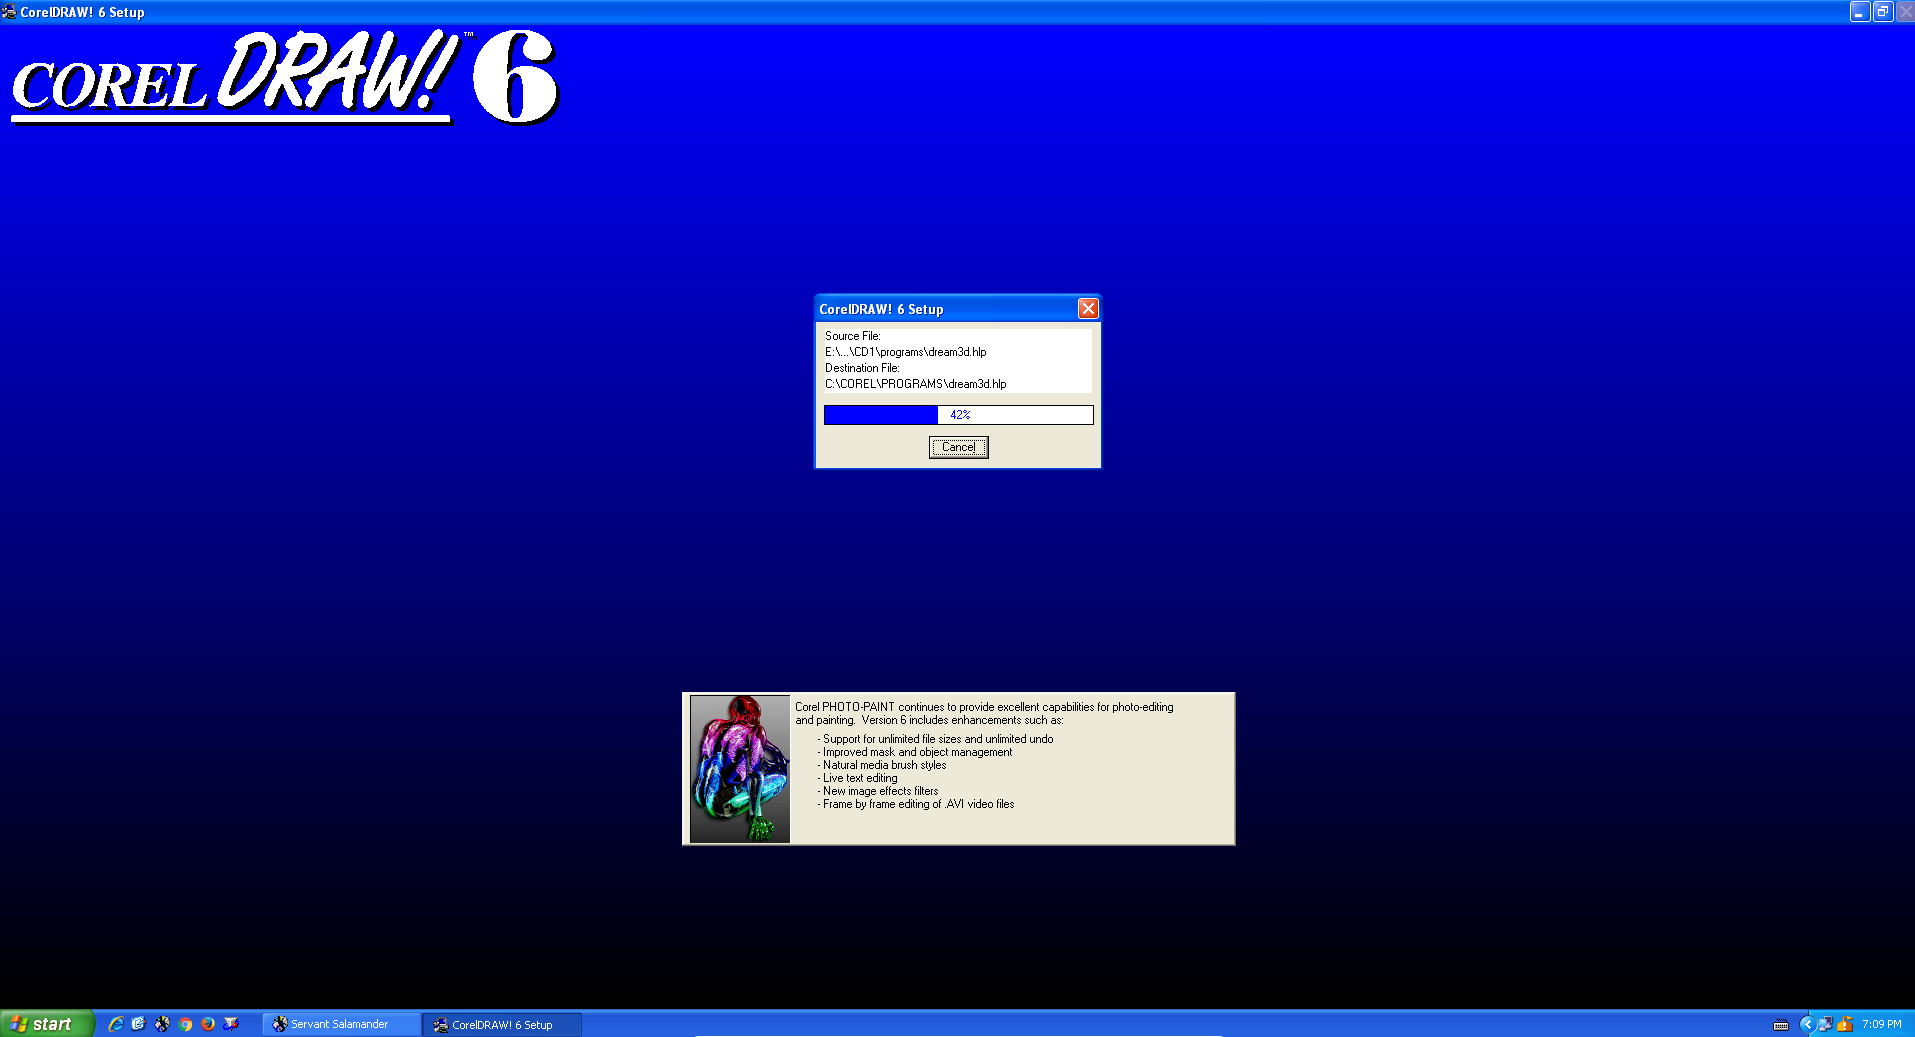Click the keyboard icon in the taskbar
Image resolution: width=1915 pixels, height=1037 pixels.
pos(1781,1025)
